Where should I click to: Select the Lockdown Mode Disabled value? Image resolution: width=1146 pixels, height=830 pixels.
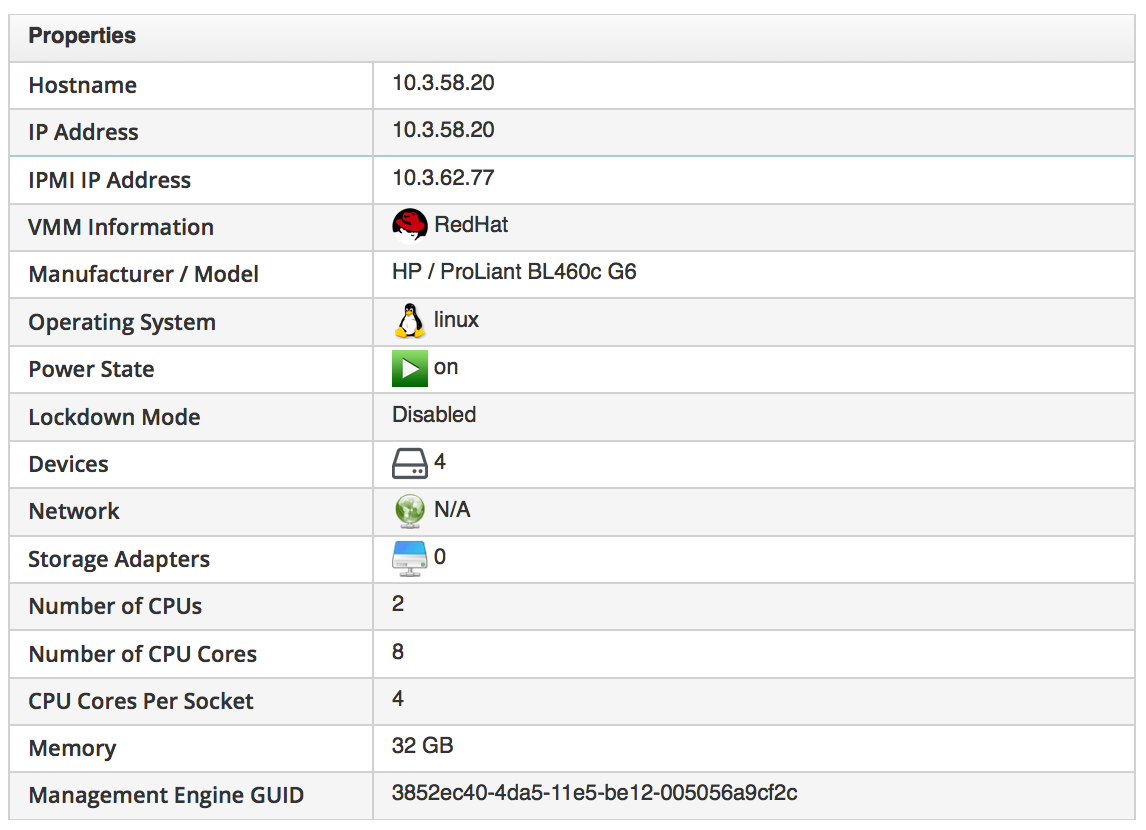pos(434,415)
